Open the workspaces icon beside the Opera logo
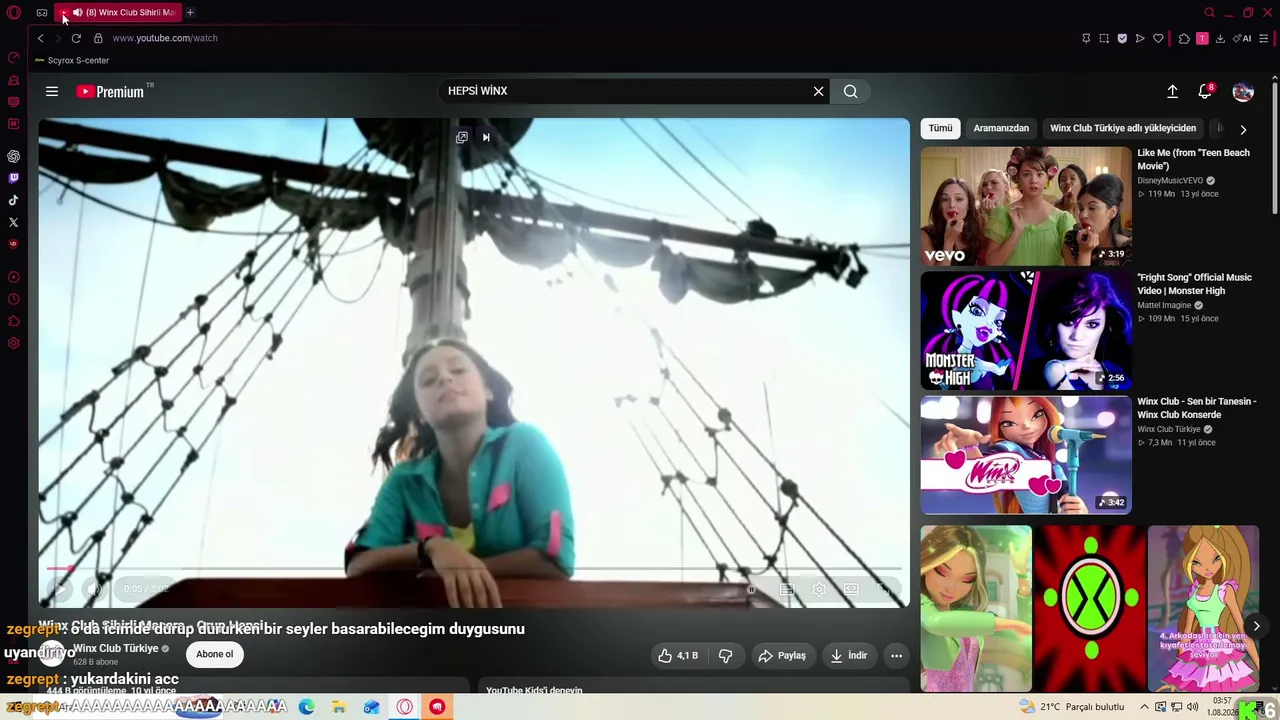 coord(42,13)
